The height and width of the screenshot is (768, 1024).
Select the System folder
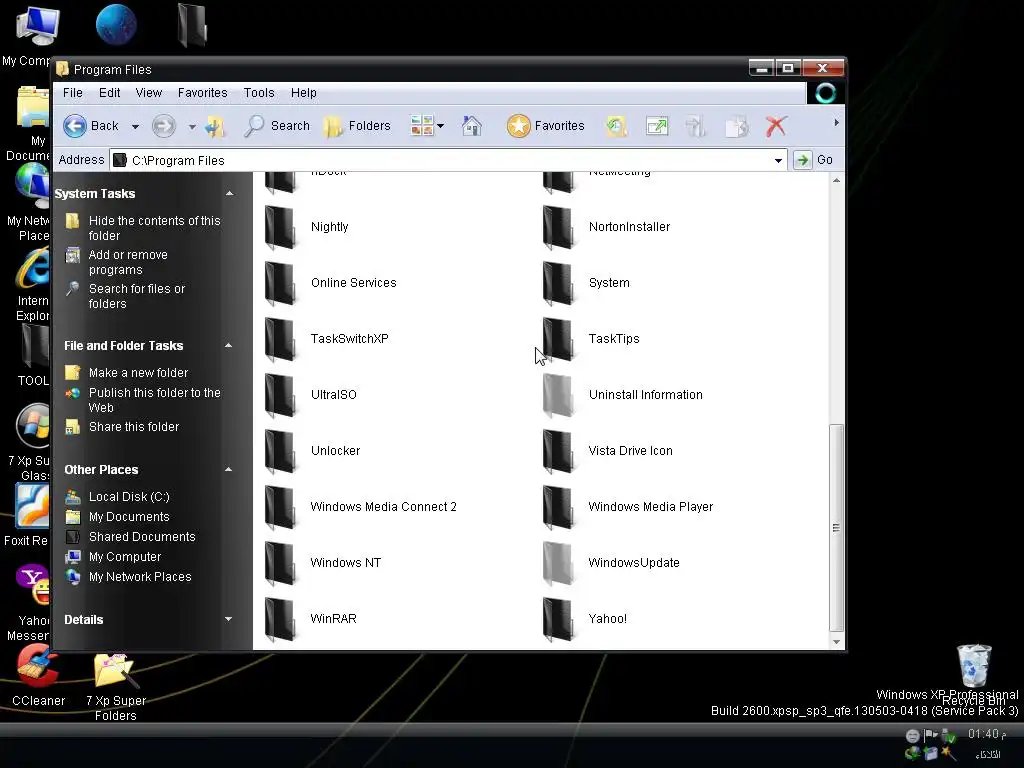(586, 283)
